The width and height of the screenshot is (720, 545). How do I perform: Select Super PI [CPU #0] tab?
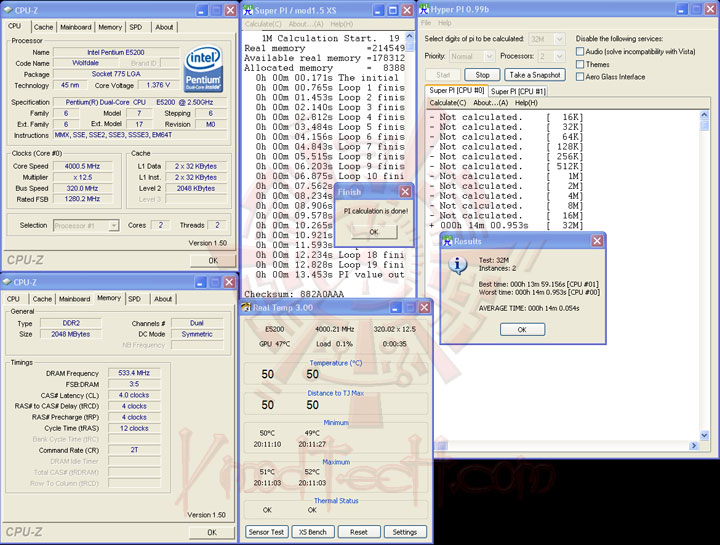pos(457,90)
